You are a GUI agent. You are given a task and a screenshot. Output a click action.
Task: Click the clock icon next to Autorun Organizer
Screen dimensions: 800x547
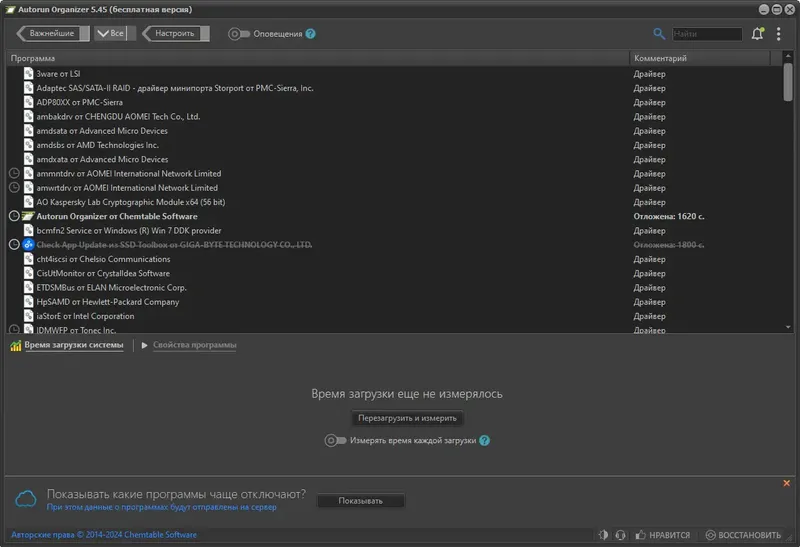[x=14, y=216]
